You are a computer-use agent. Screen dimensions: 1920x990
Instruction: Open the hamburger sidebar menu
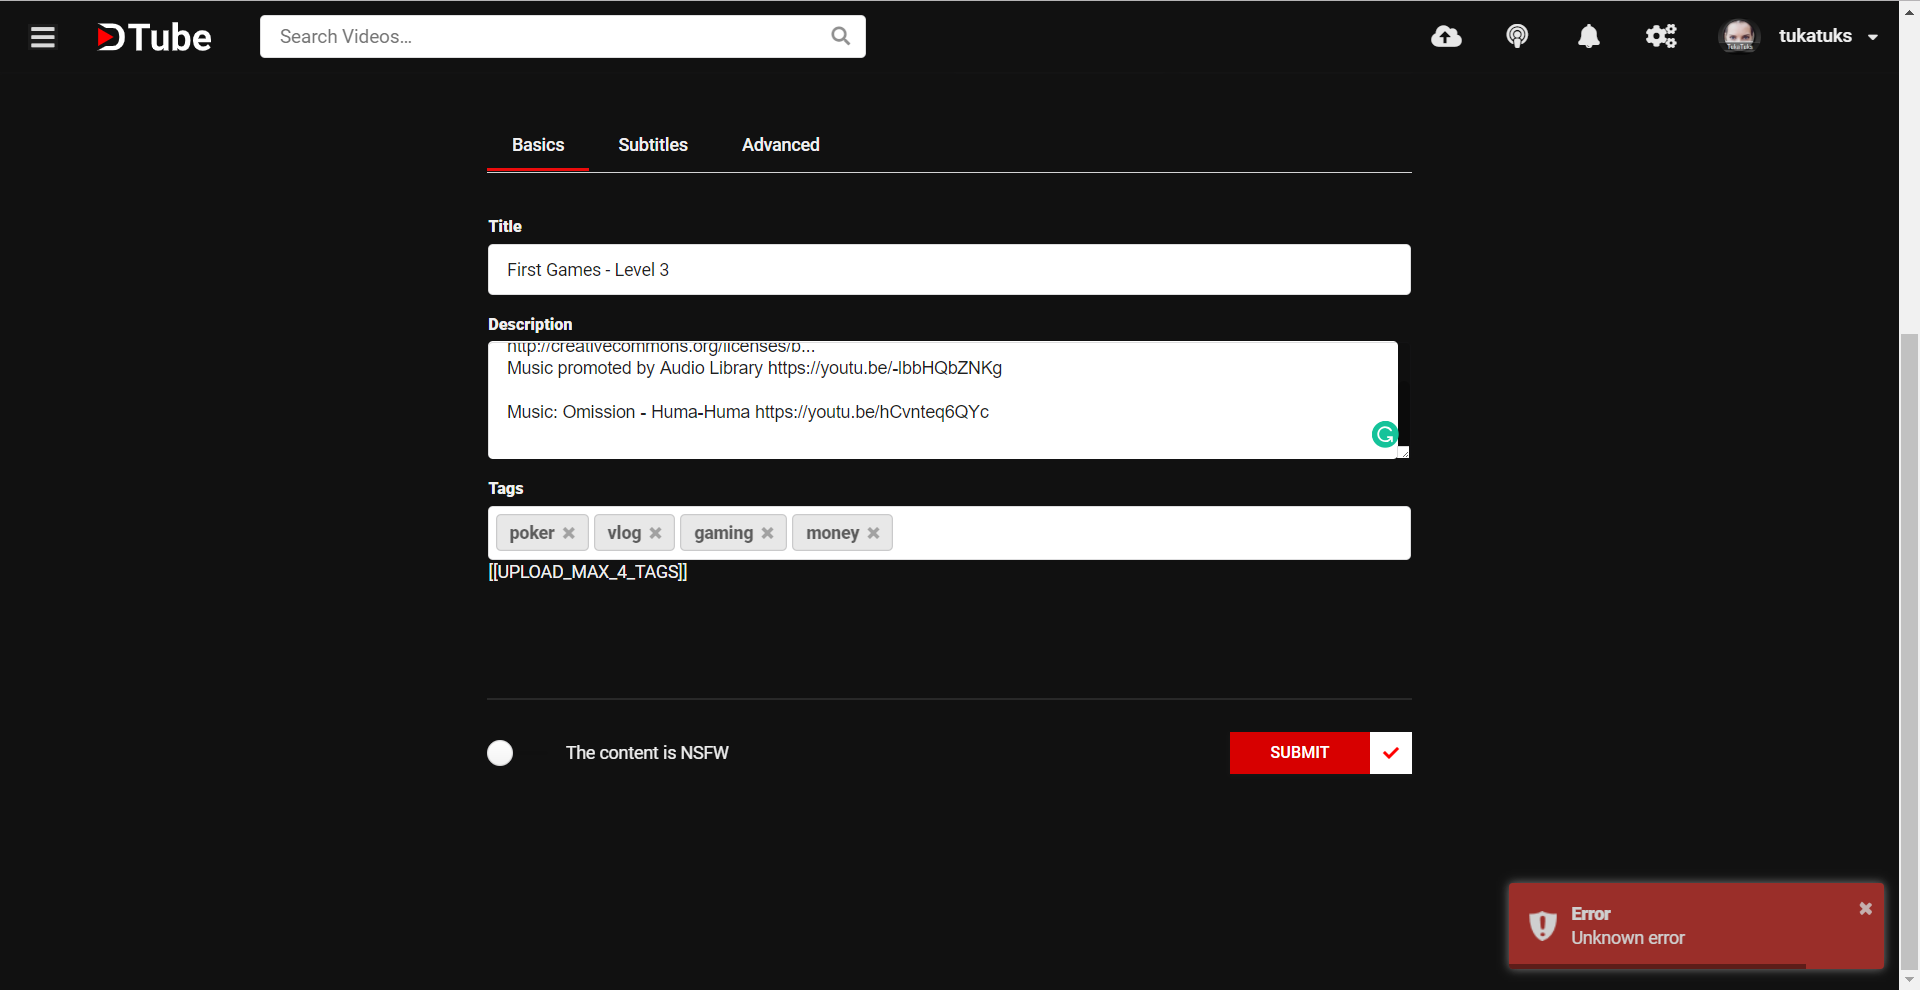click(43, 37)
